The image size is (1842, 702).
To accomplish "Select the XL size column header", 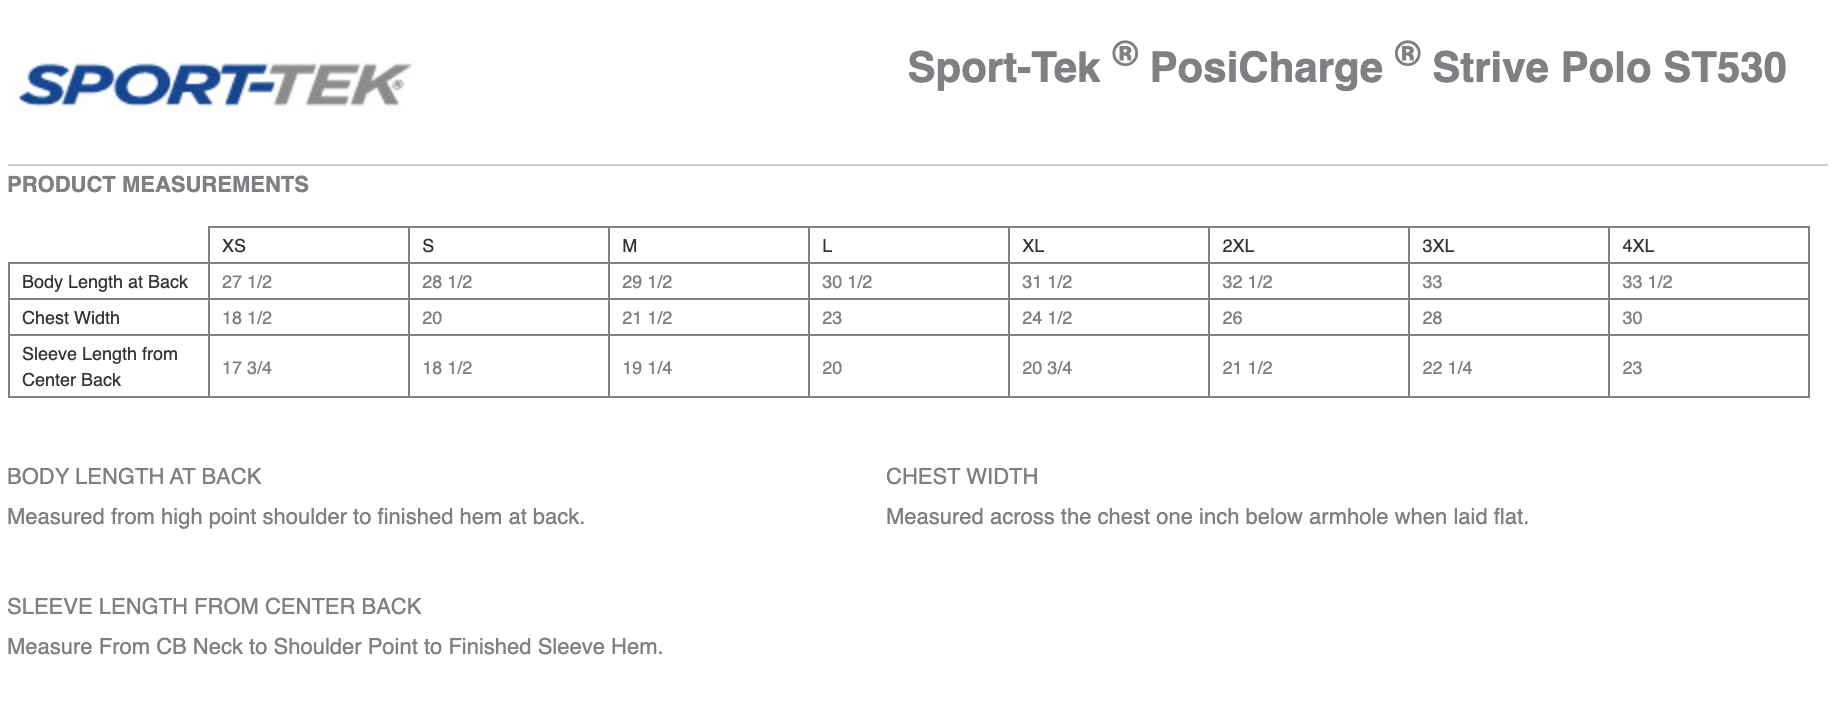I will tap(1033, 246).
